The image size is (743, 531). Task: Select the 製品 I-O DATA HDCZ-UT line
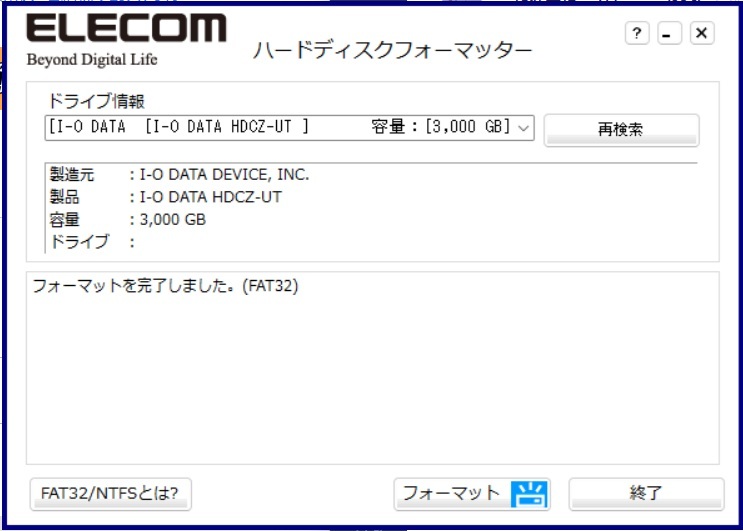pos(165,197)
